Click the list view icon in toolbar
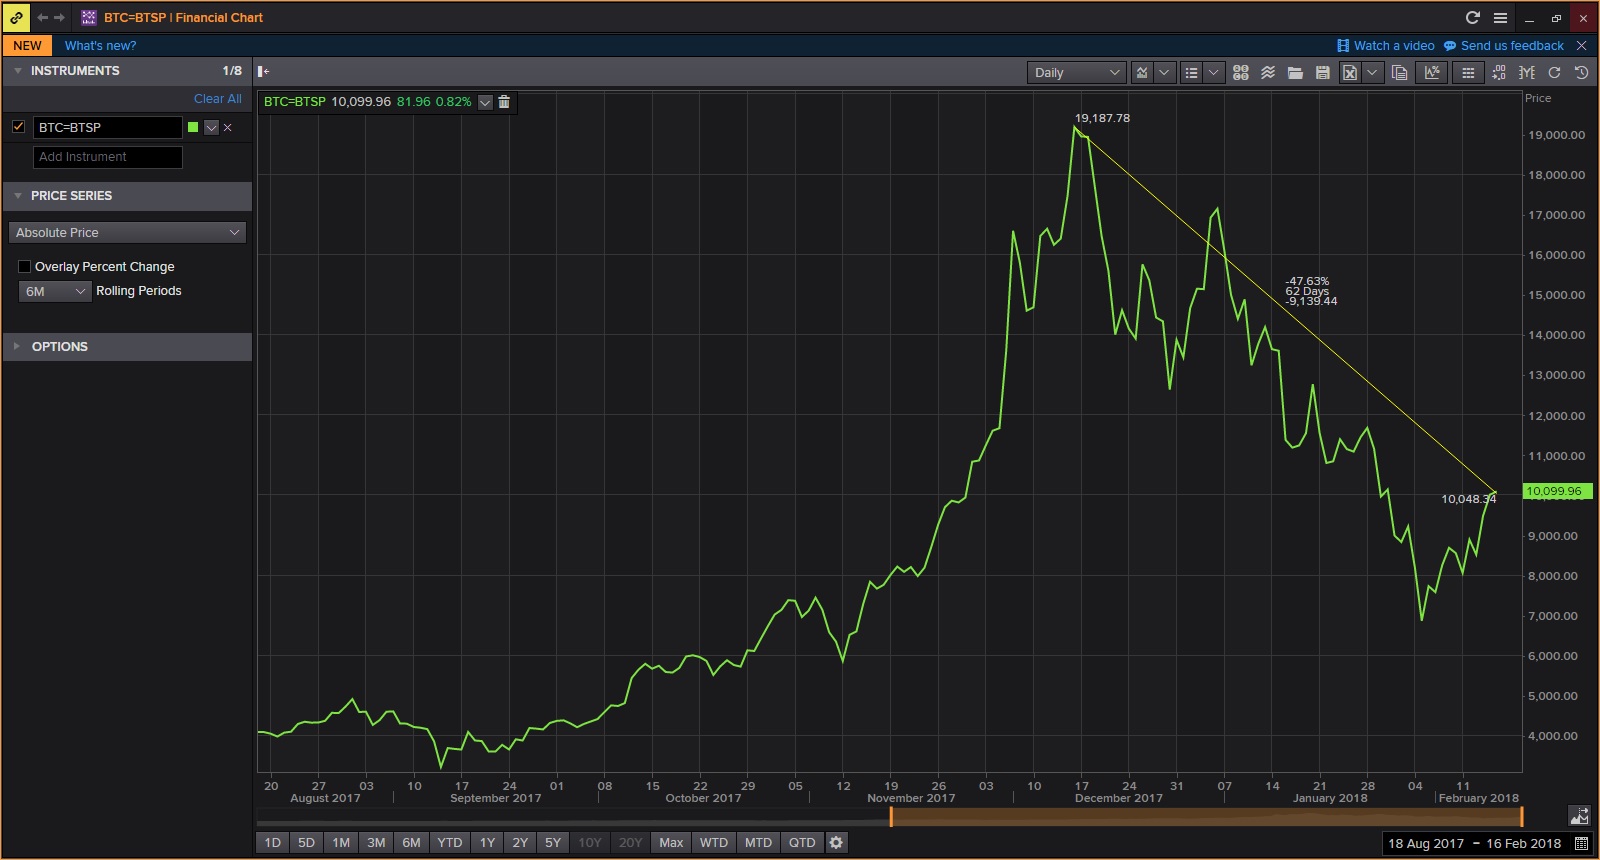This screenshot has height=860, width=1600. pyautogui.click(x=1191, y=72)
